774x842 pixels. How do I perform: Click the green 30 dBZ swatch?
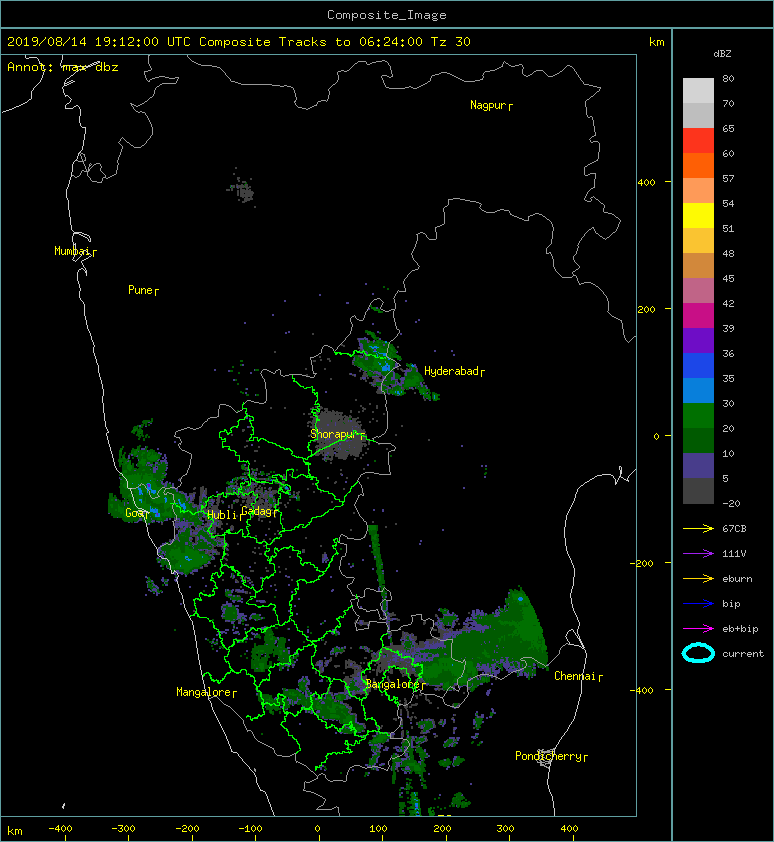click(x=698, y=415)
